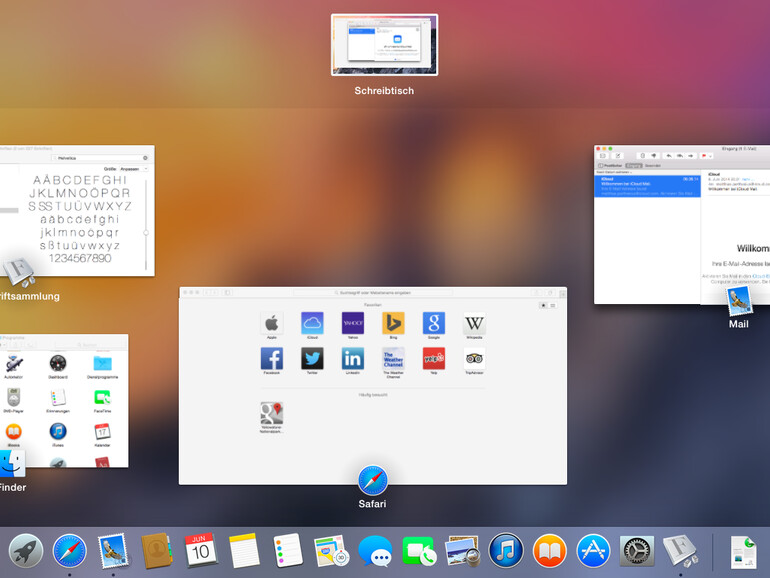Open Calendar icon in the dock
Screen dimensions: 770x578
tap(200, 551)
